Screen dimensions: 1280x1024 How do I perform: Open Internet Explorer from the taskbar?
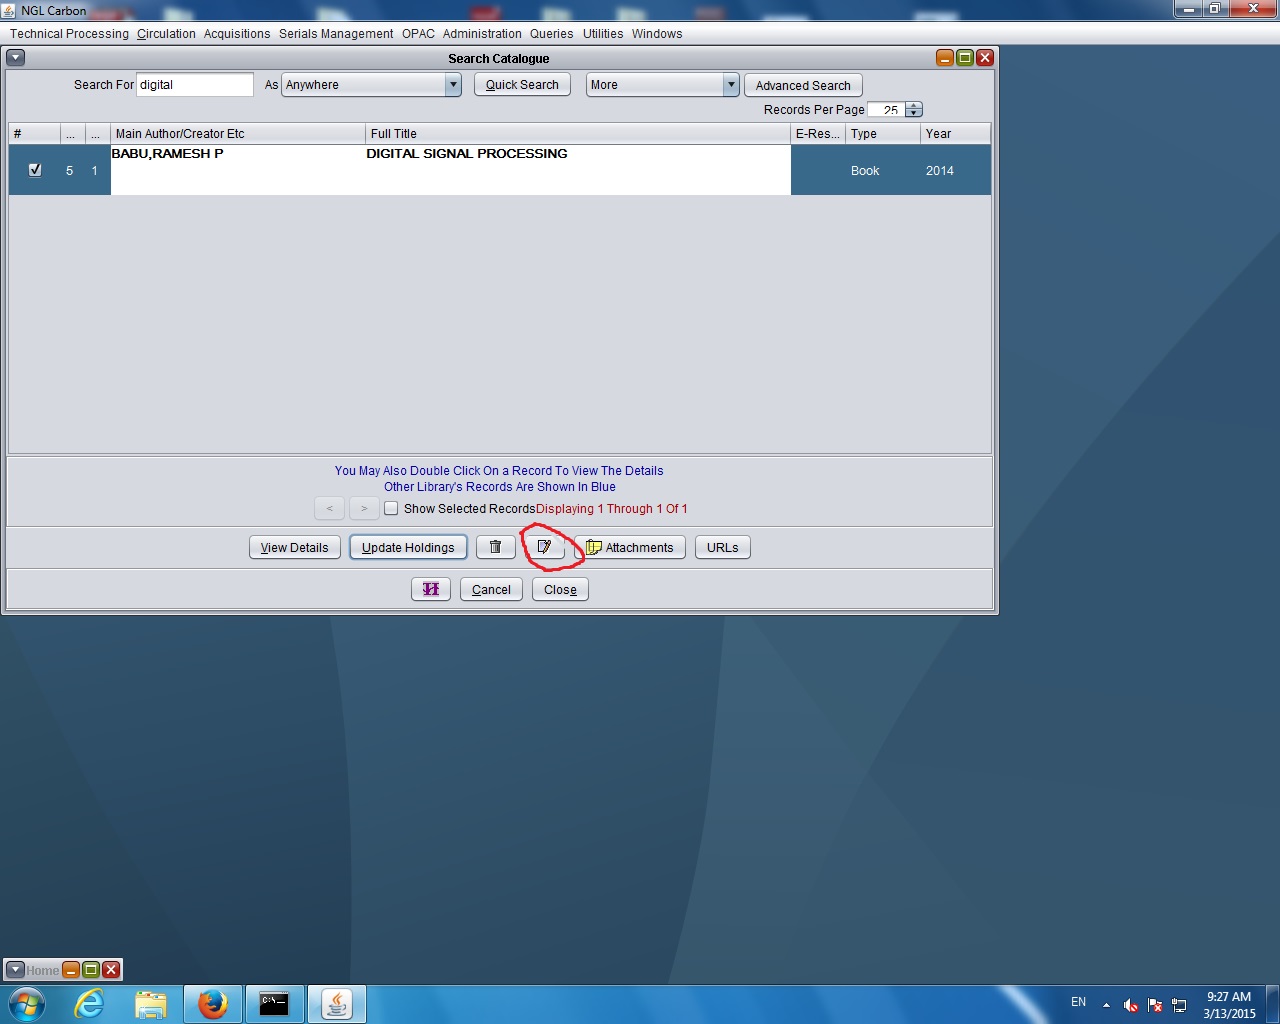point(90,1003)
